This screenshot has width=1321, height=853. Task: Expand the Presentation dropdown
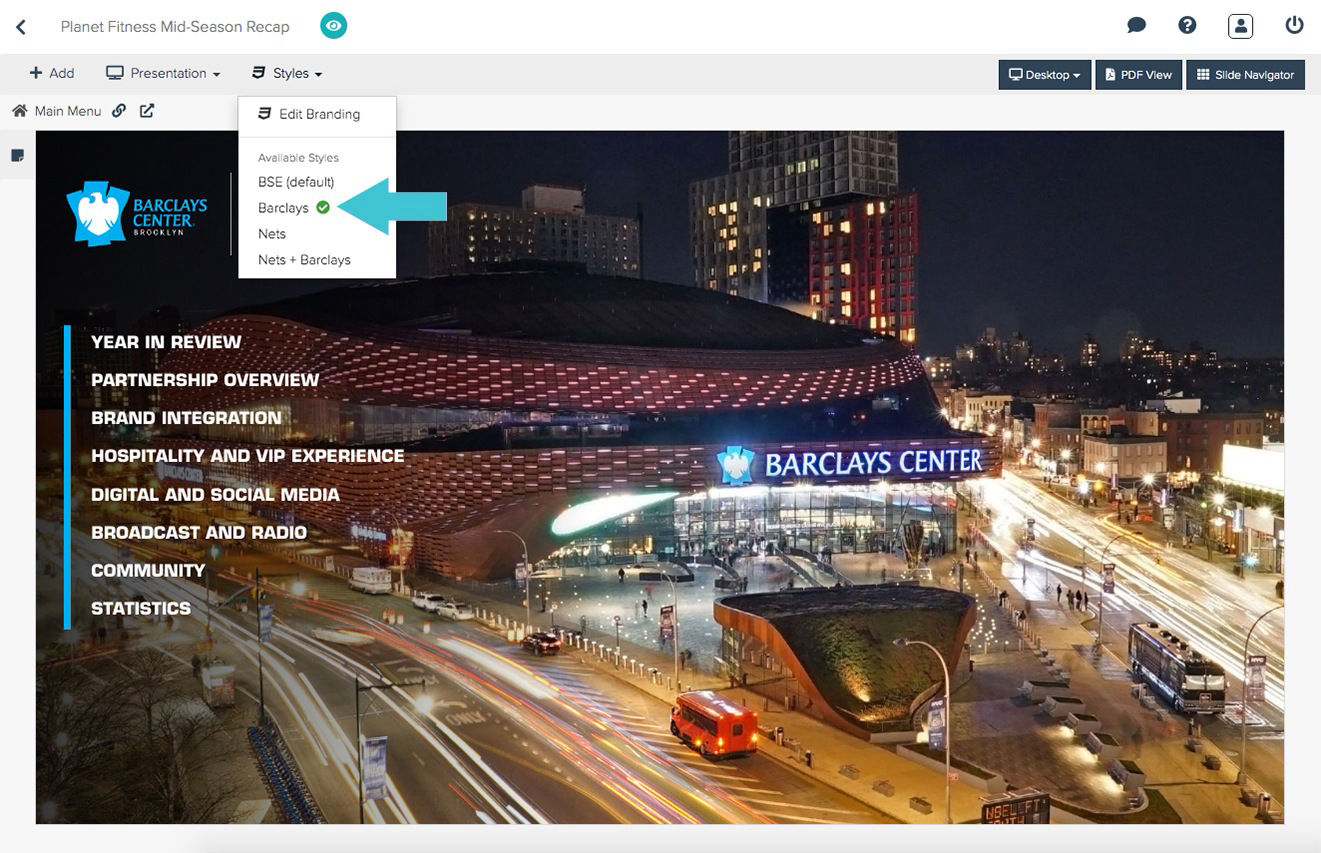click(163, 73)
